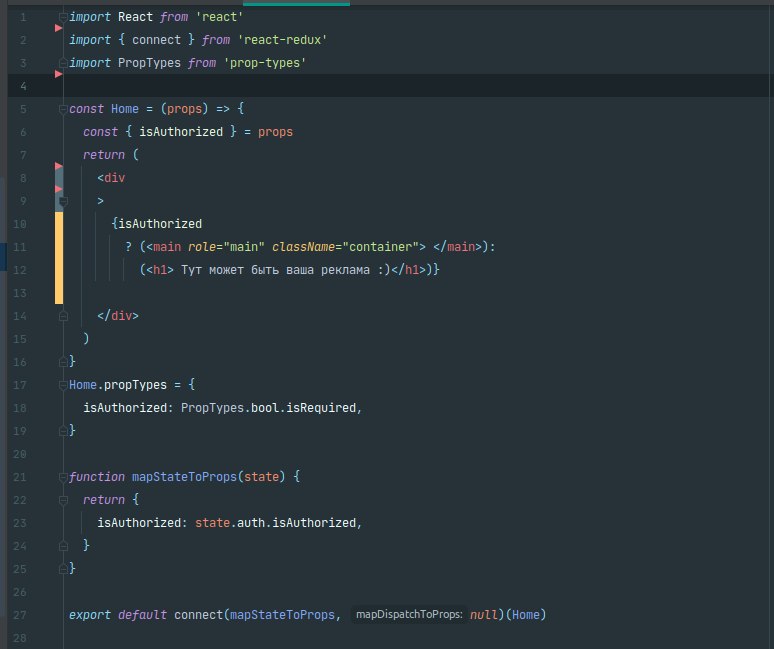The height and width of the screenshot is (649, 774).
Task: Click line number 27 in the gutter
Action: click(x=20, y=615)
